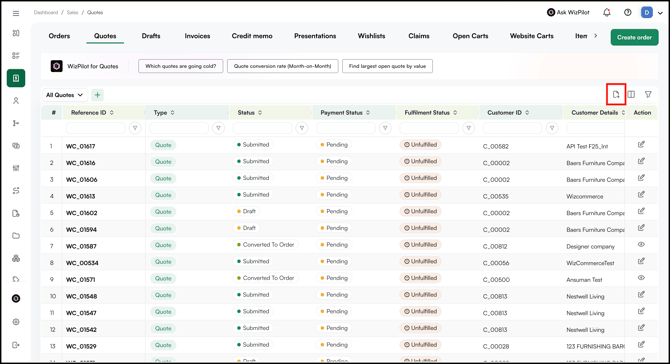The height and width of the screenshot is (364, 670).
Task: Switch to the Invoices tab
Action: (197, 36)
